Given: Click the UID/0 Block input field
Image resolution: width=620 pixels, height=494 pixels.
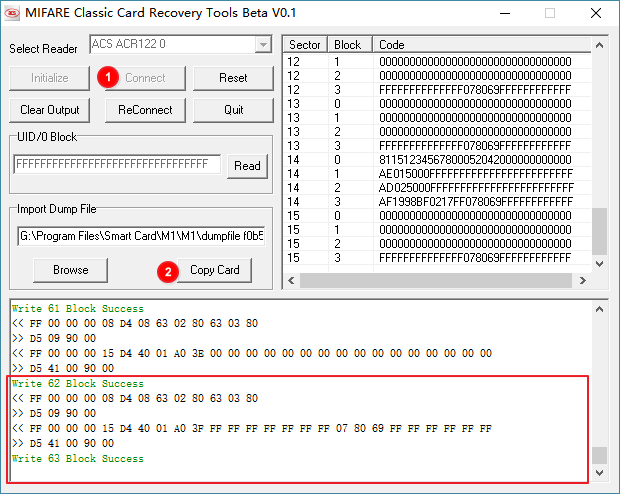Looking at the screenshot, I should (118, 165).
